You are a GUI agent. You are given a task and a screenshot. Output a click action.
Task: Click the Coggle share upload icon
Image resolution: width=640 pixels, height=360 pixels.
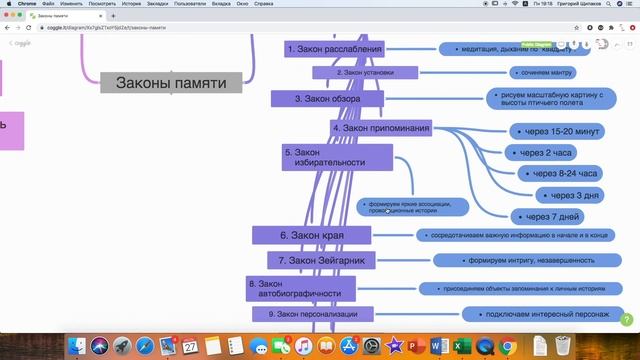point(574,44)
